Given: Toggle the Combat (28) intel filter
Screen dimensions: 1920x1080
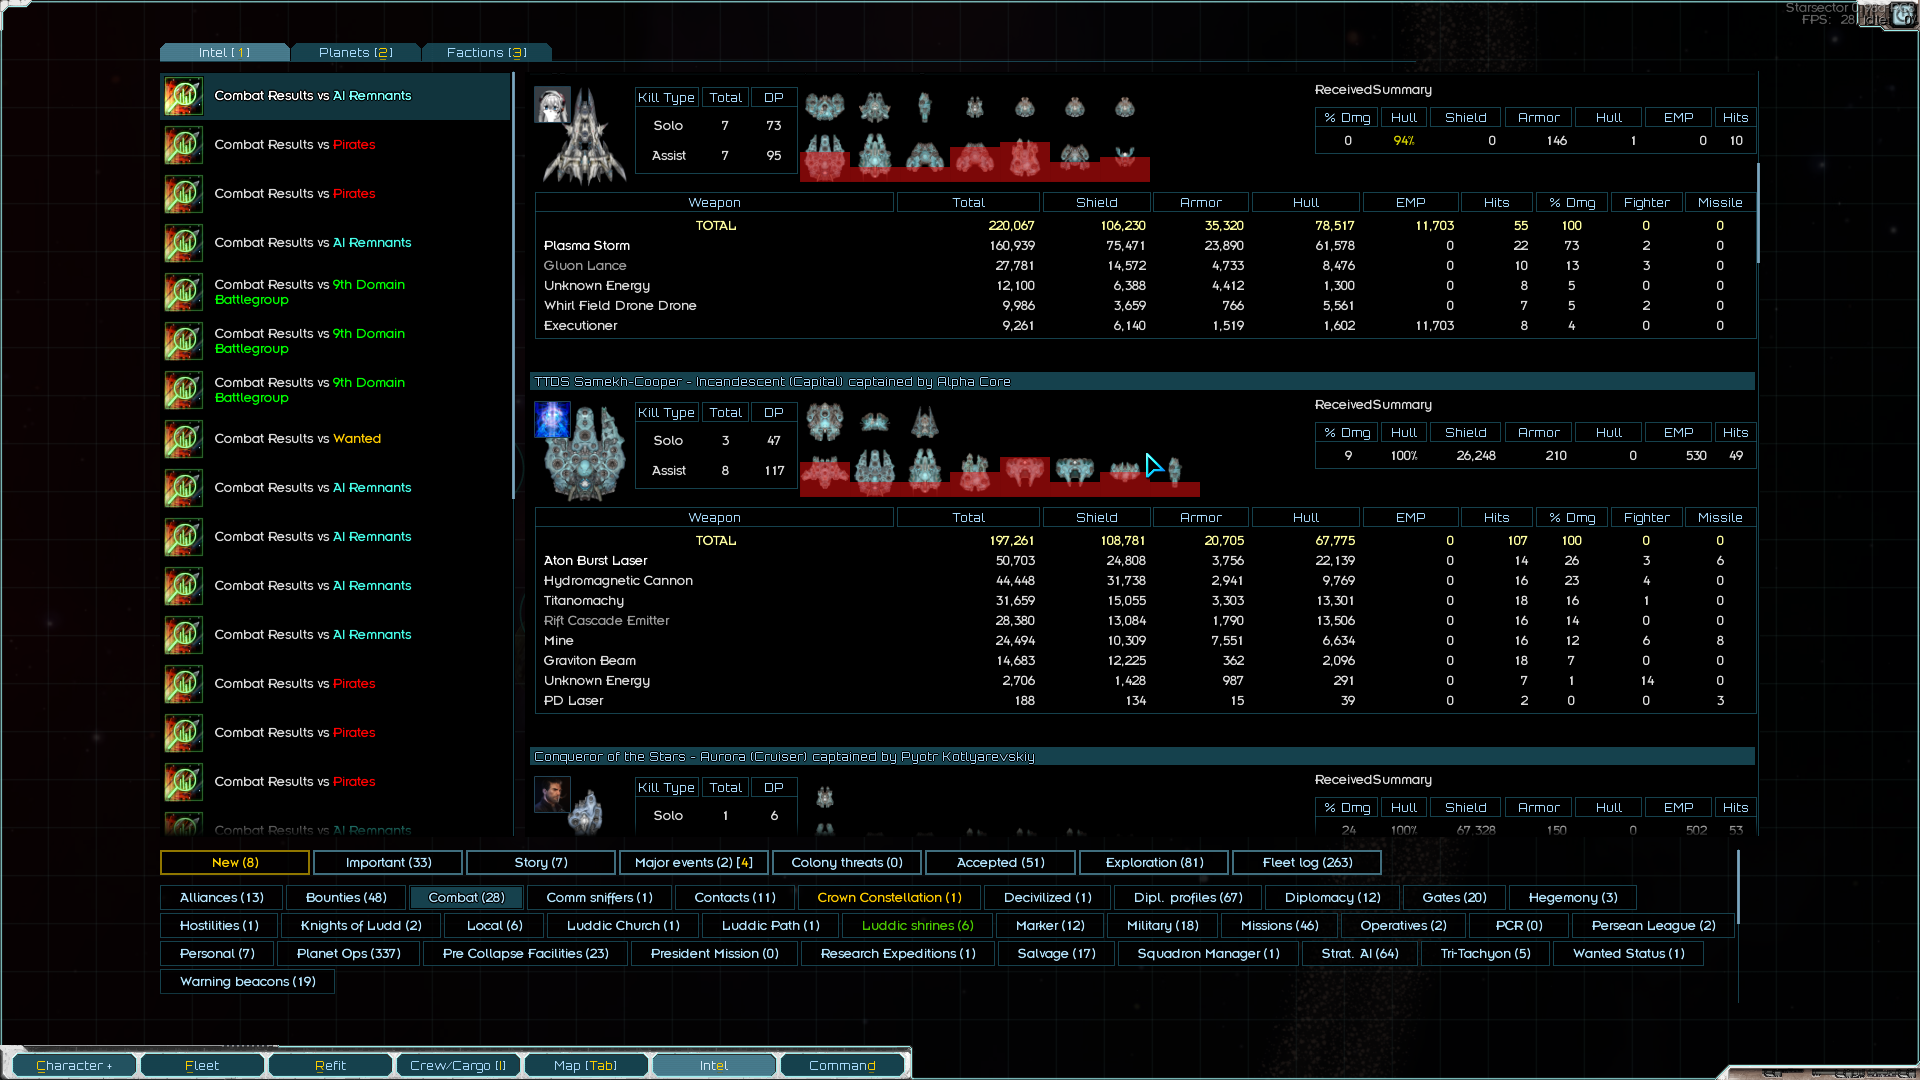Looking at the screenshot, I should point(466,898).
